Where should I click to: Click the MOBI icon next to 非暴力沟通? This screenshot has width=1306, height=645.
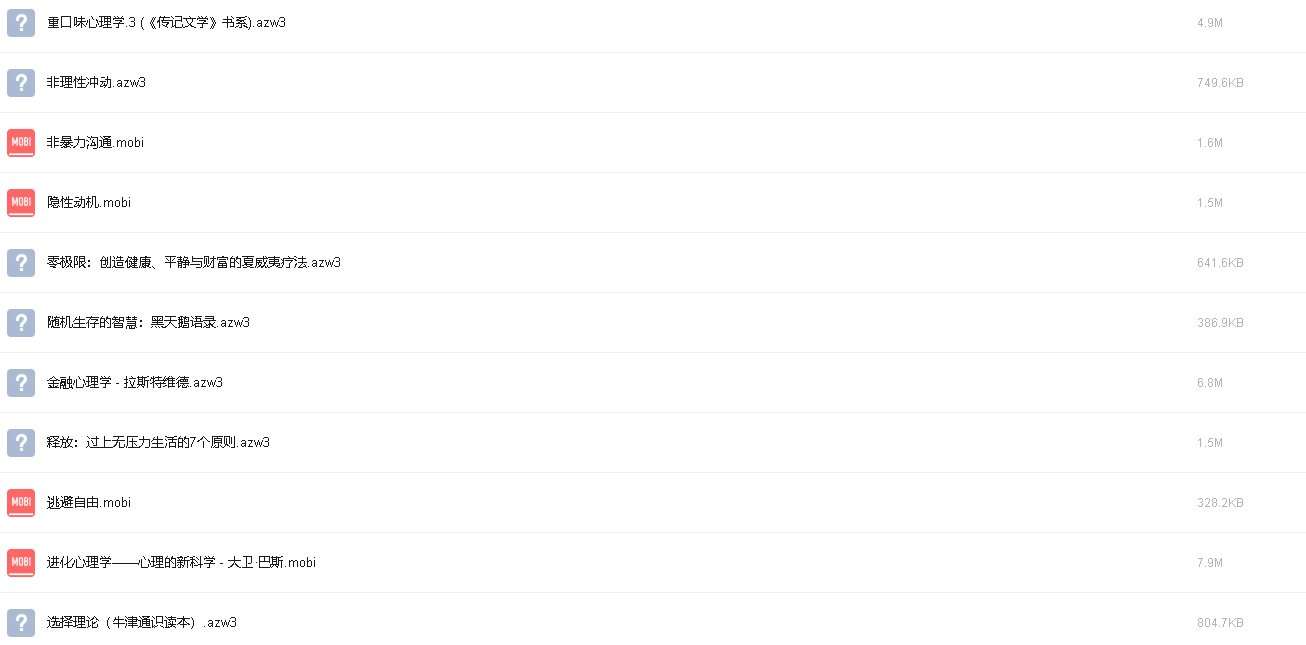(21, 143)
